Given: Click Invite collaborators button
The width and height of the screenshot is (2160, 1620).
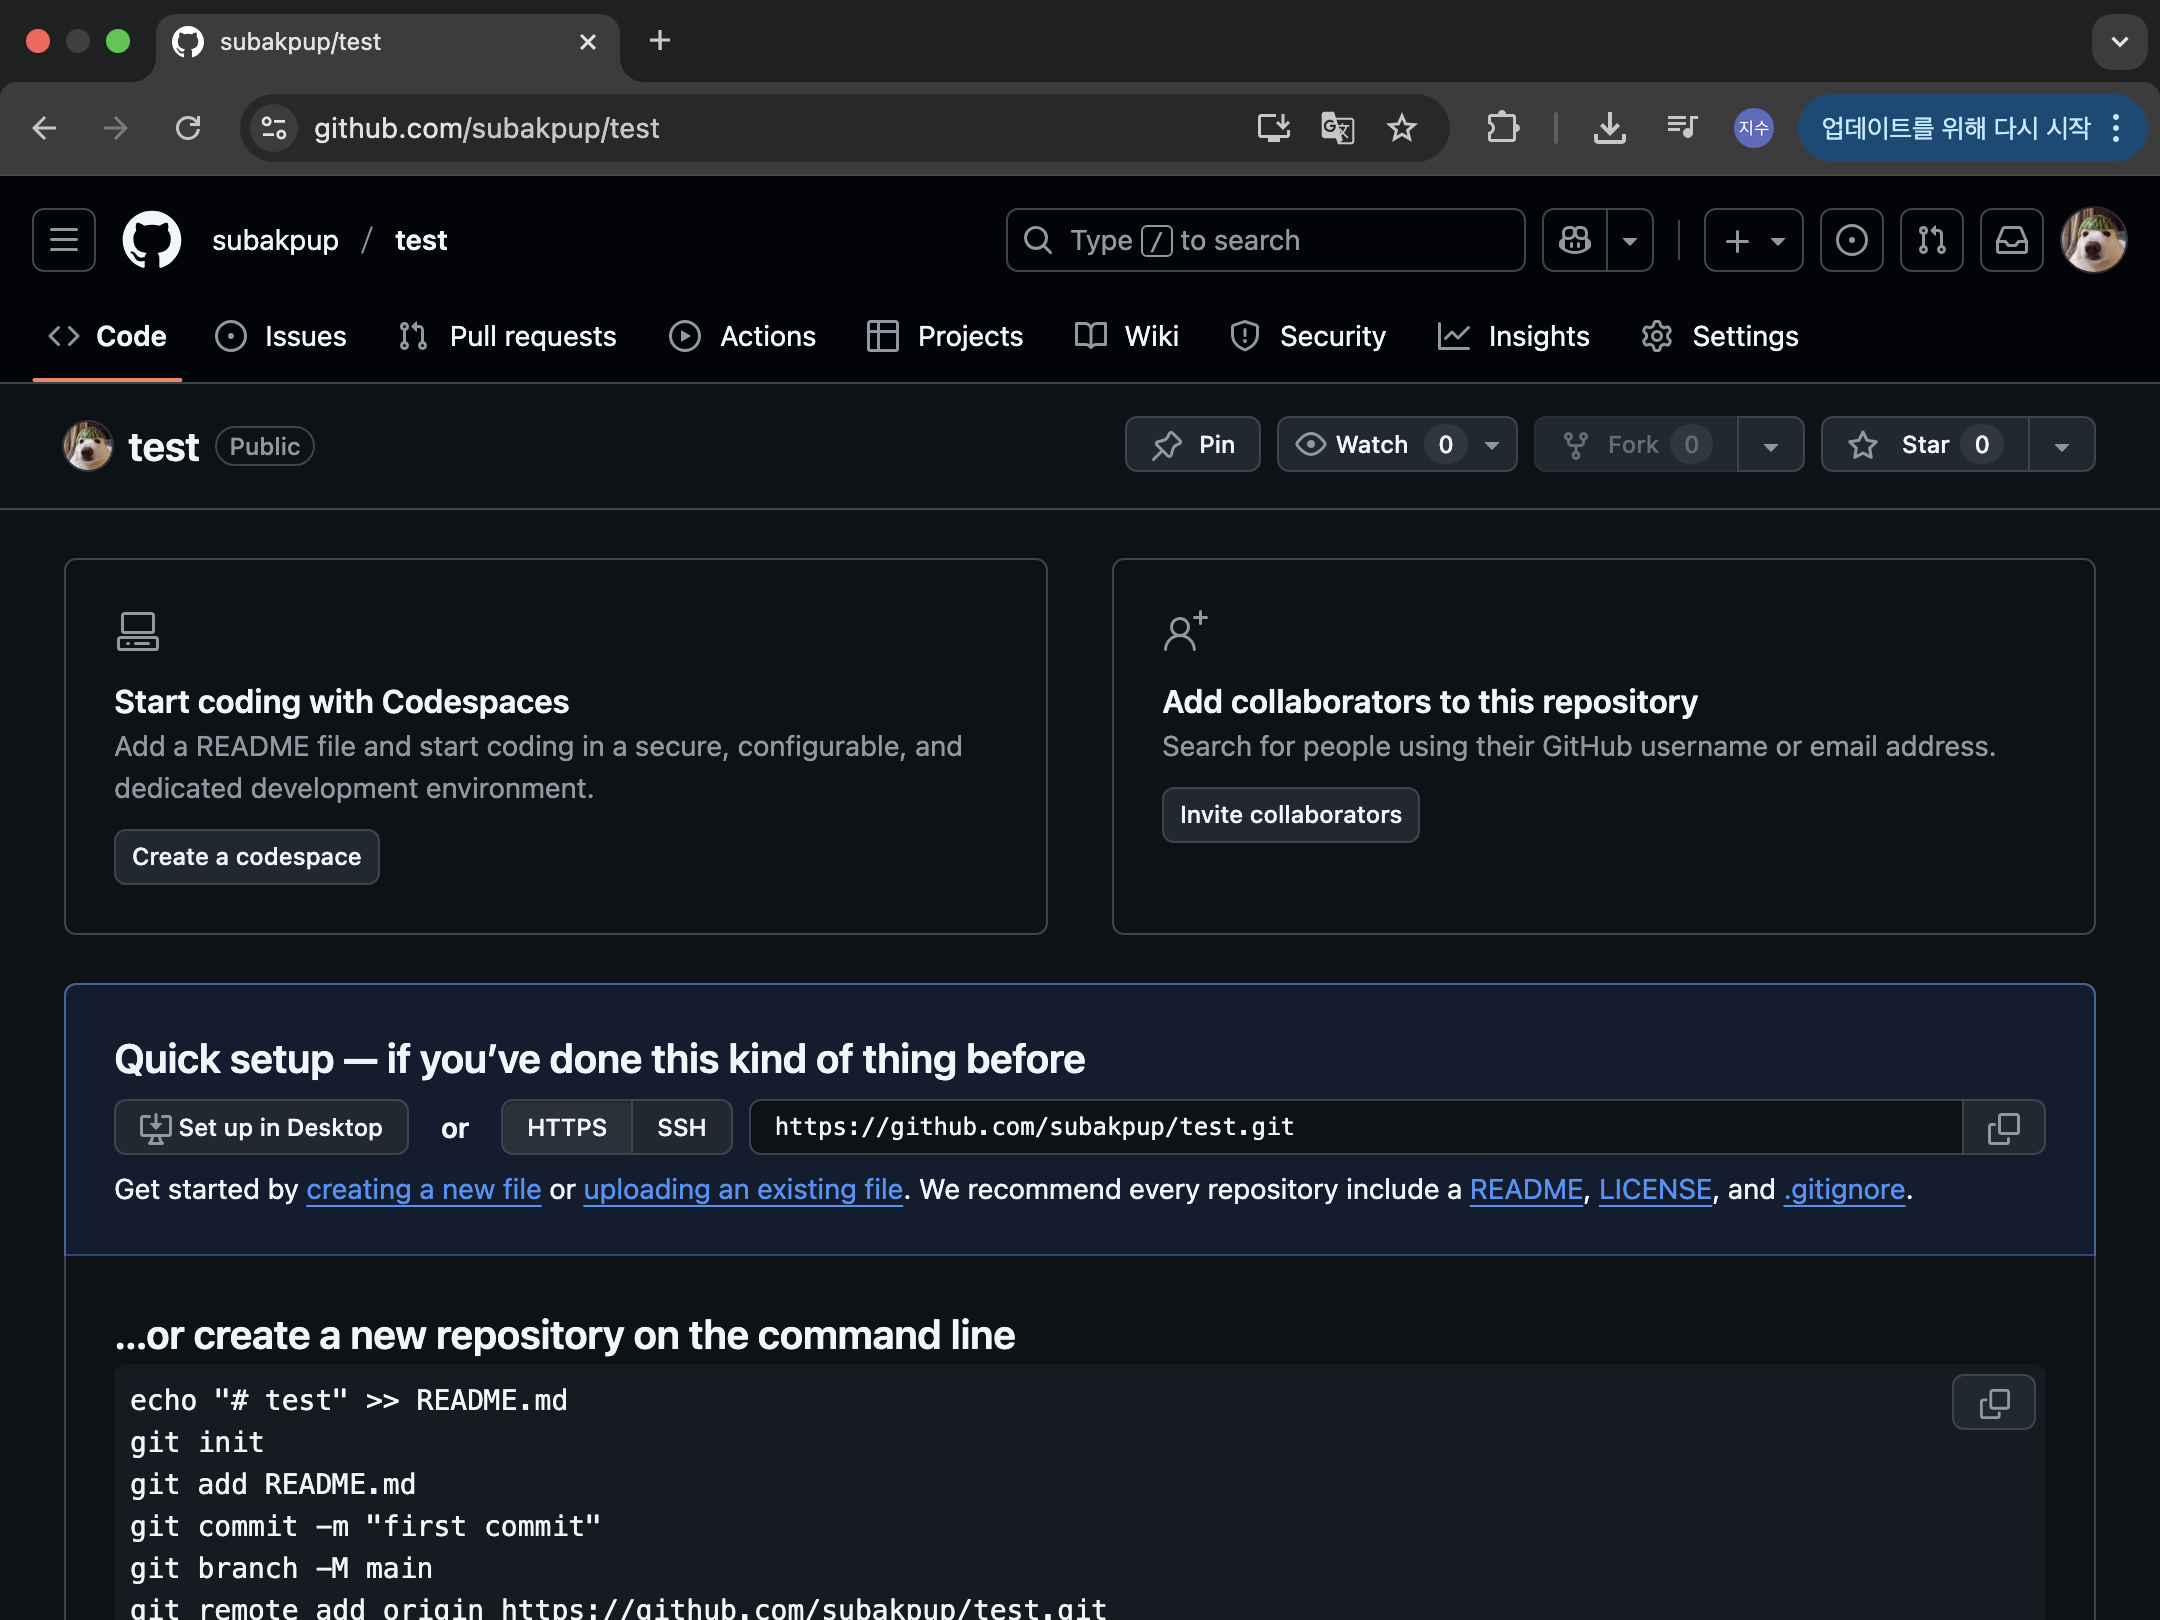Looking at the screenshot, I should pyautogui.click(x=1290, y=815).
